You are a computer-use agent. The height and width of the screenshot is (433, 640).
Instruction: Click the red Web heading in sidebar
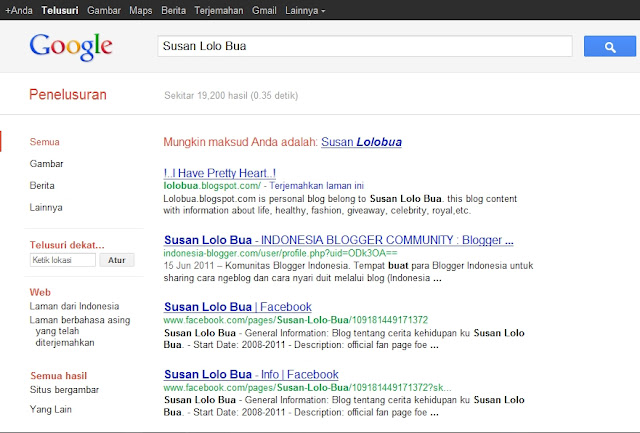pyautogui.click(x=40, y=292)
